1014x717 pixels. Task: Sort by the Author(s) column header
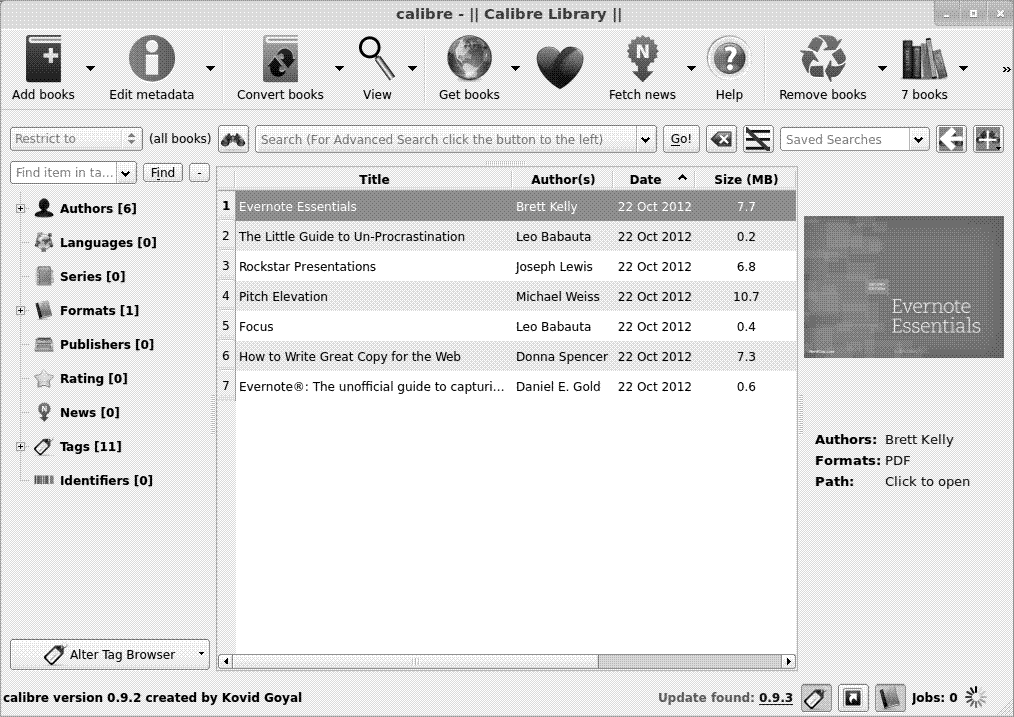(563, 179)
